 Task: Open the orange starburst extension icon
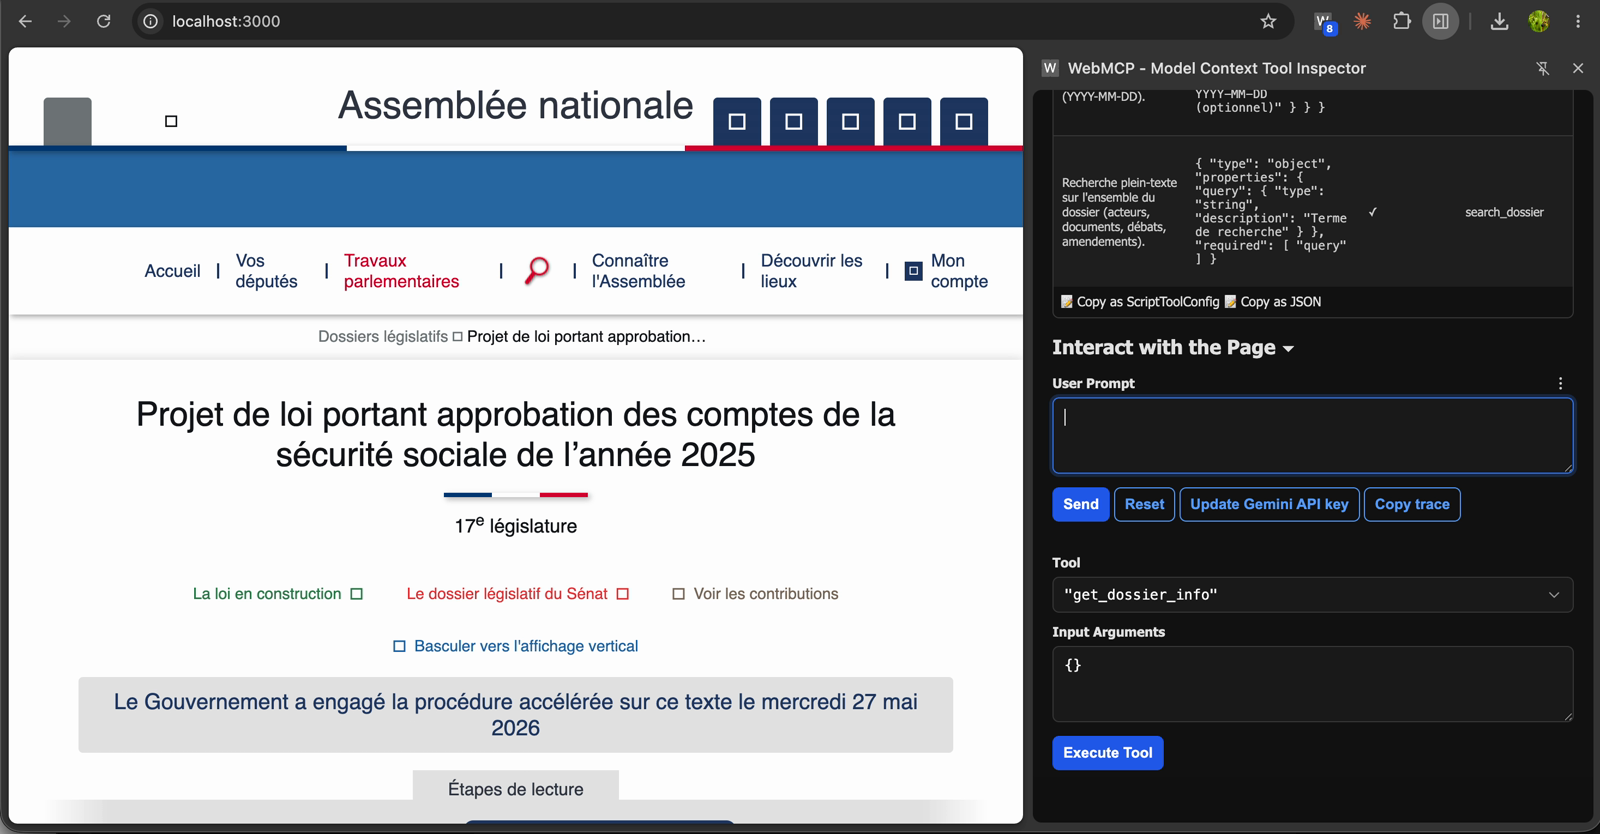pos(1362,21)
